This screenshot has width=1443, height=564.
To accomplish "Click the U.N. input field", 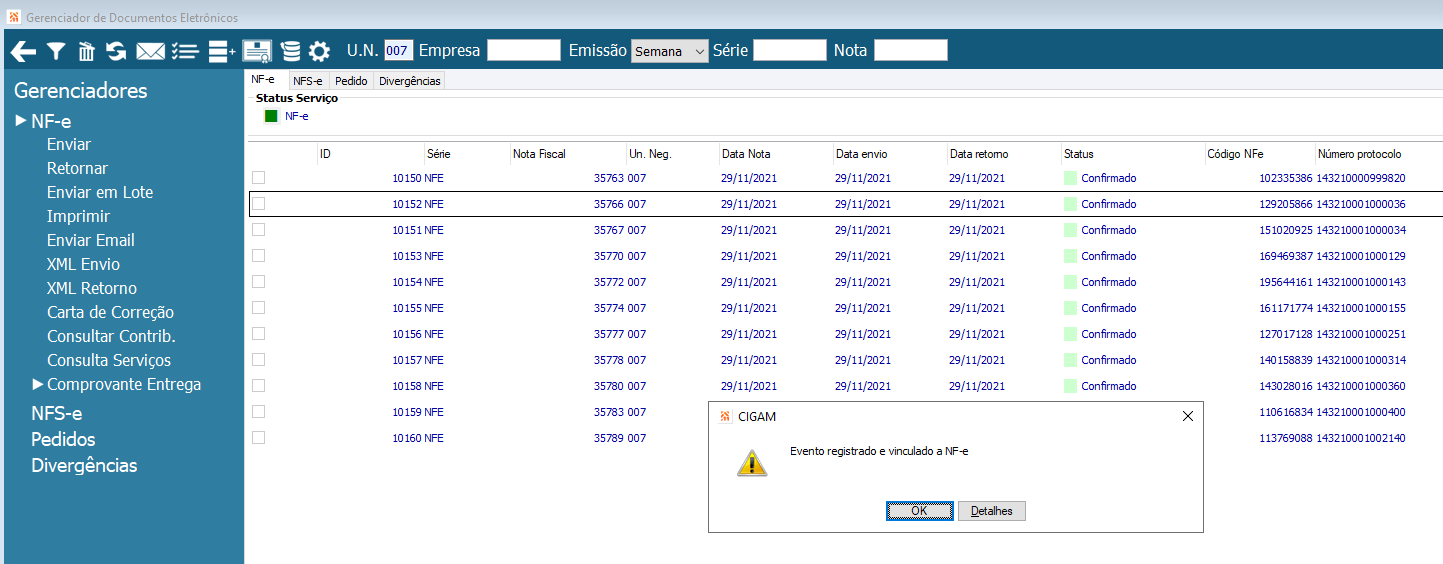I will click(398, 51).
